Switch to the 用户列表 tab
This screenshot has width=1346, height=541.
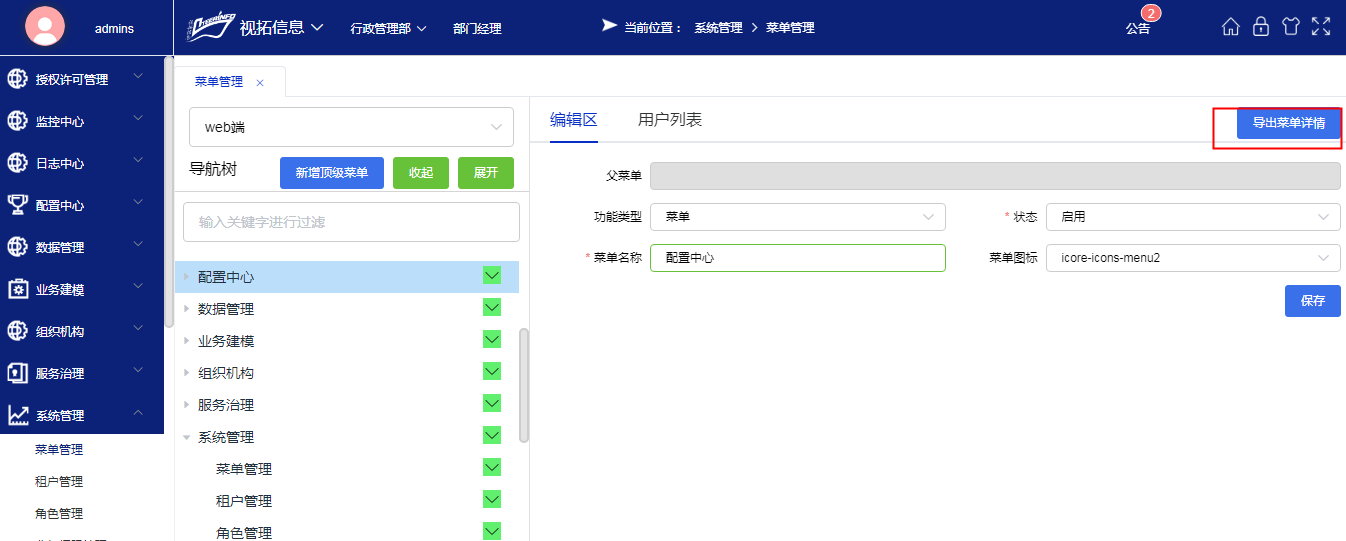670,120
